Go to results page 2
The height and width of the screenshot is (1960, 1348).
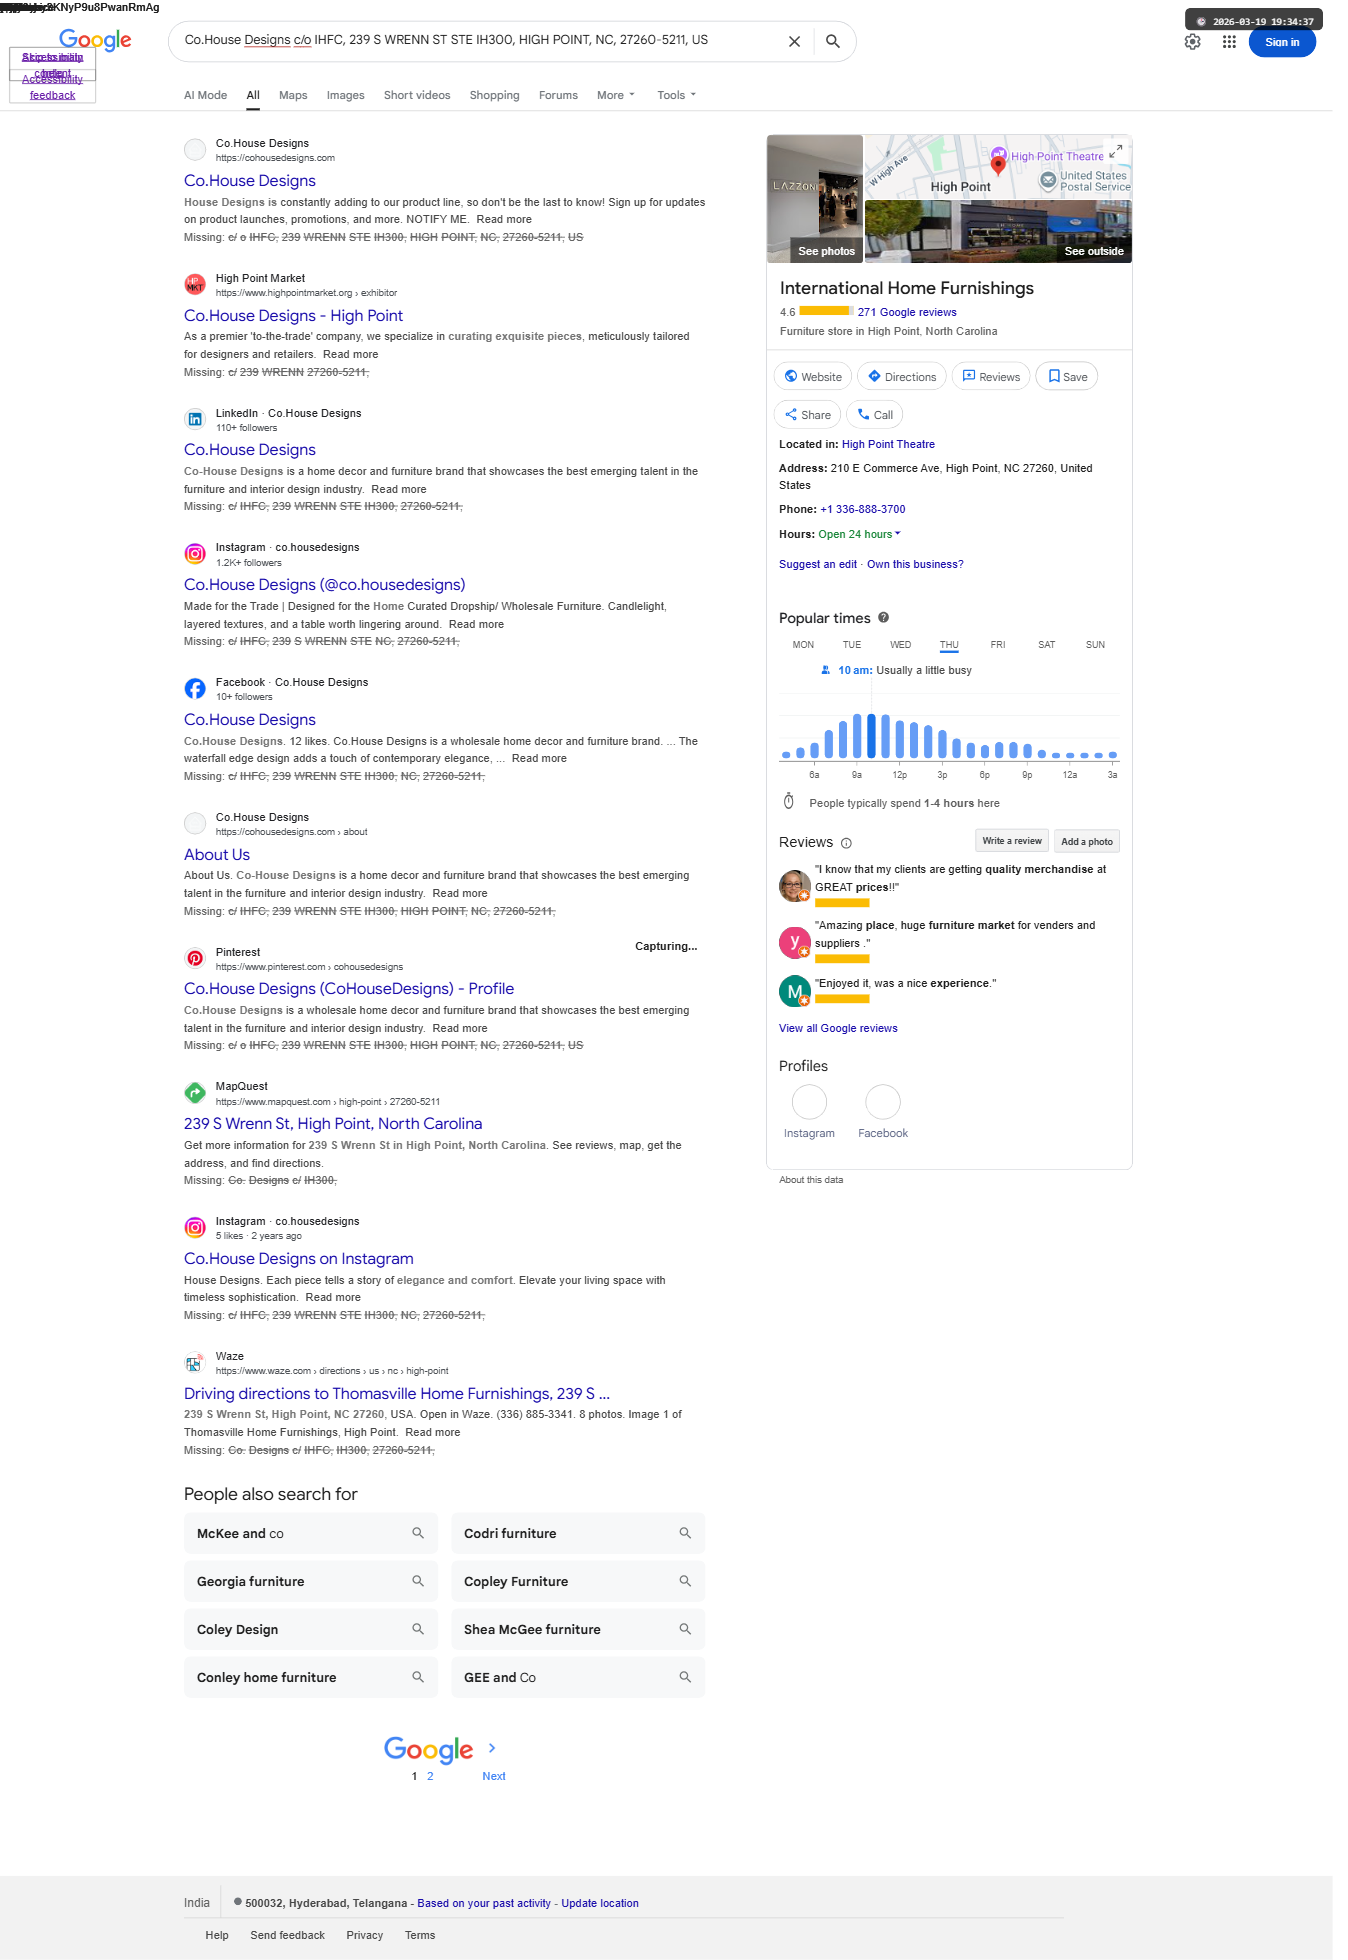tap(430, 1776)
